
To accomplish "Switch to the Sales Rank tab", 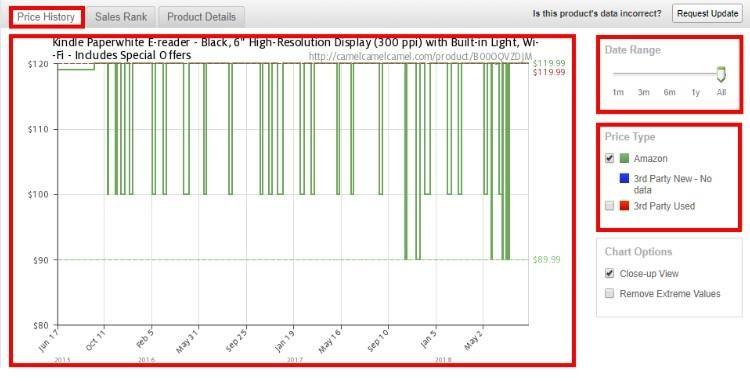I will tap(121, 17).
